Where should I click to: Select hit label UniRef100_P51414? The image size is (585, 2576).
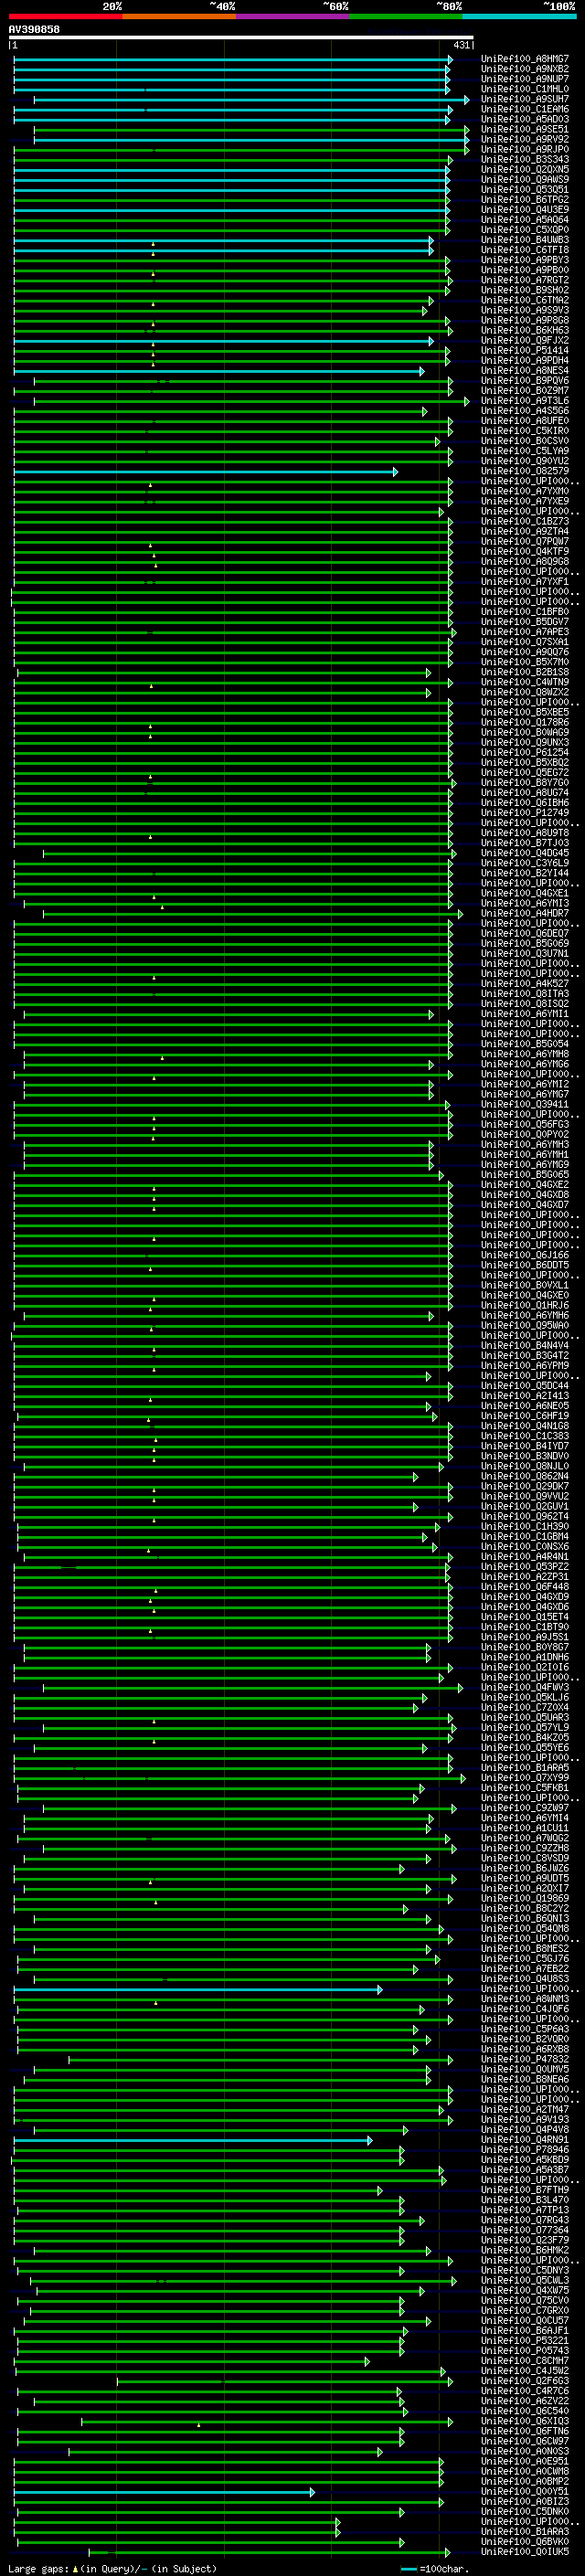point(524,351)
